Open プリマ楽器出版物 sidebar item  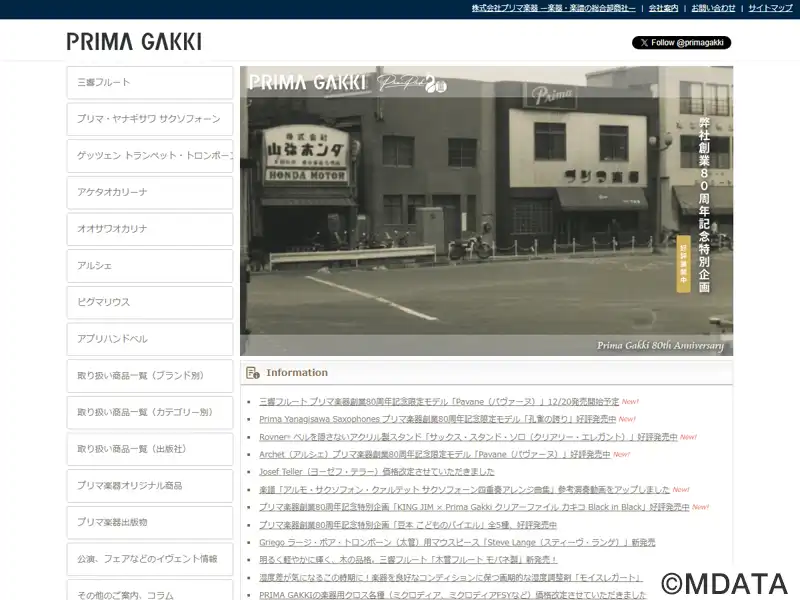pos(150,522)
